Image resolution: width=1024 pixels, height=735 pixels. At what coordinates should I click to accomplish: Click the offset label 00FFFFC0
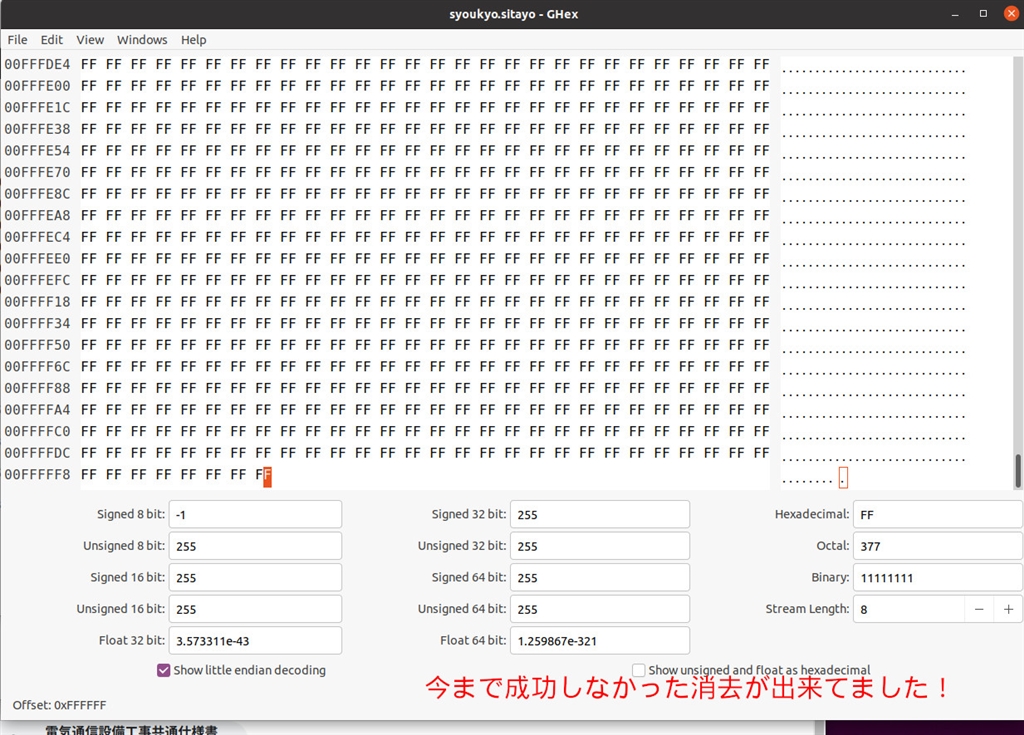click(x=37, y=431)
